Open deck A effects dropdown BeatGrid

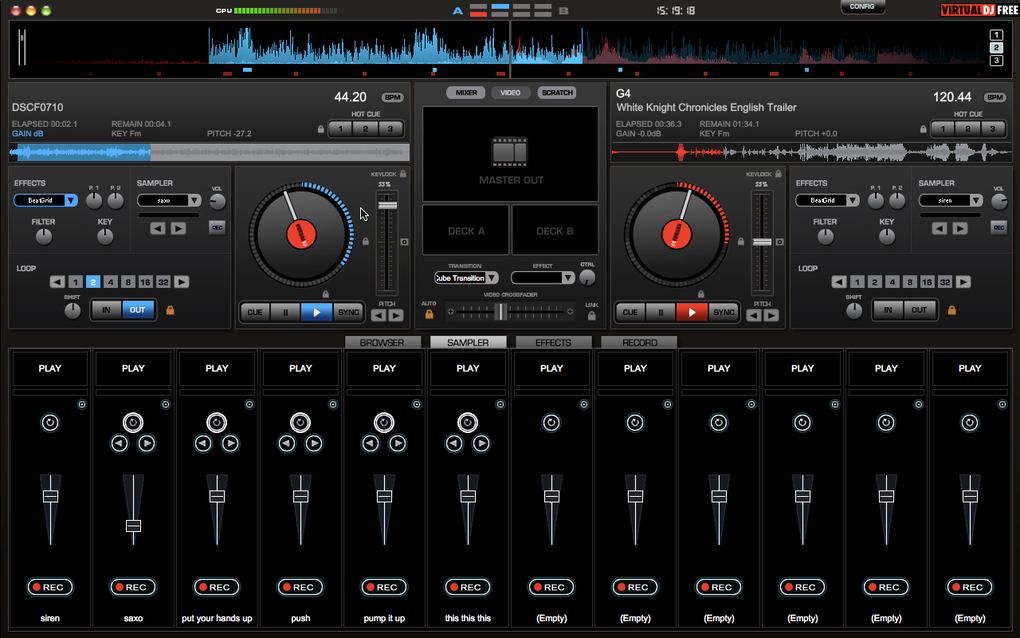46,200
